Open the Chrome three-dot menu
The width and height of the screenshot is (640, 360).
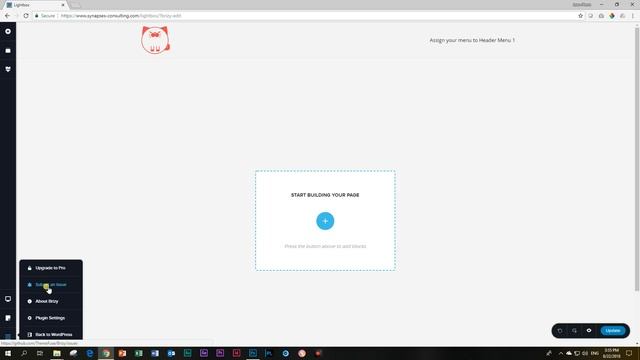pos(633,16)
